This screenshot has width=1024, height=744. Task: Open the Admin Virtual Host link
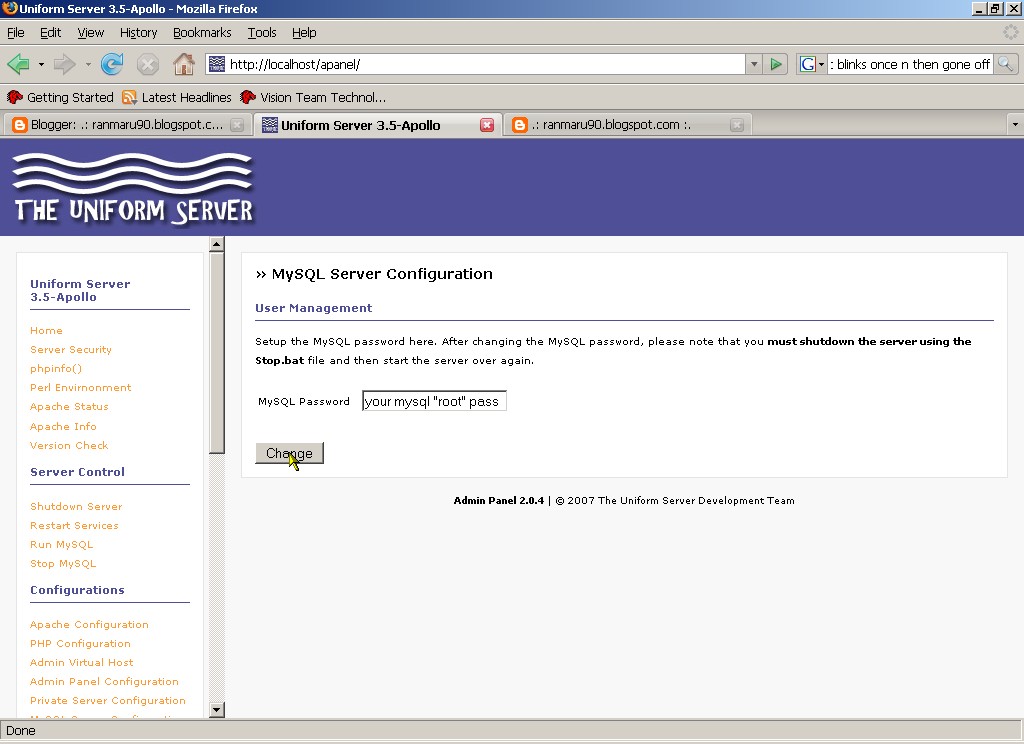point(82,662)
